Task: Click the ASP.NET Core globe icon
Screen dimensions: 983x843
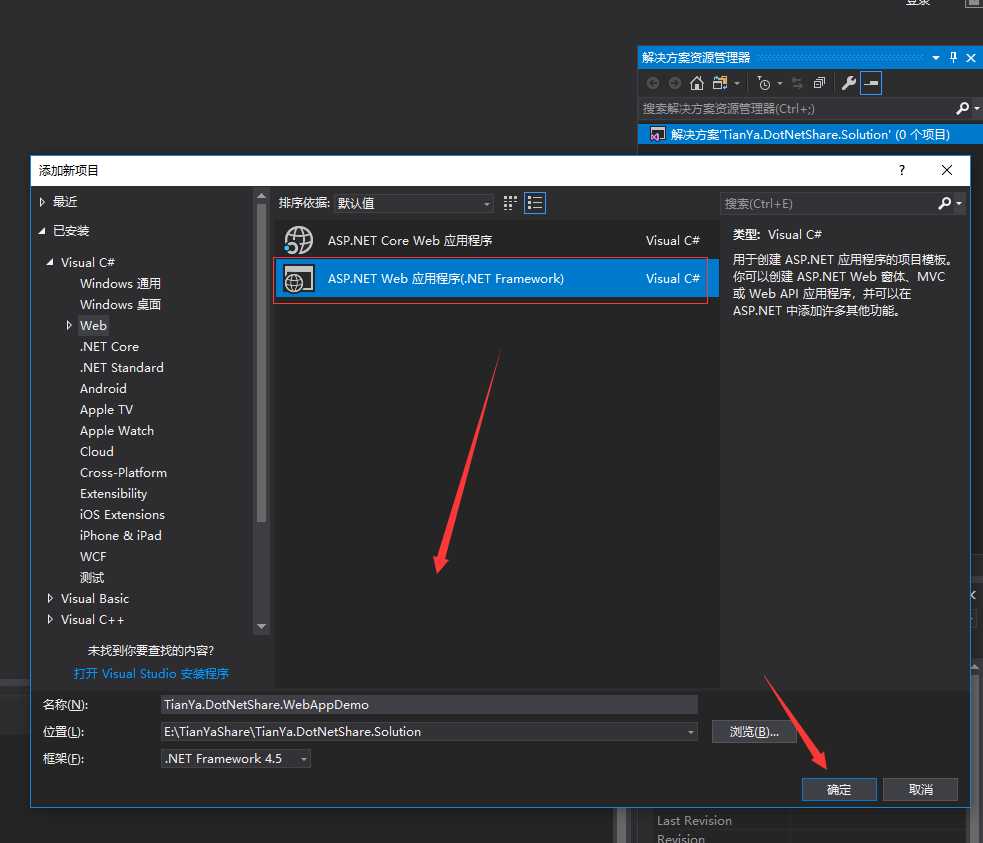Action: [x=298, y=240]
